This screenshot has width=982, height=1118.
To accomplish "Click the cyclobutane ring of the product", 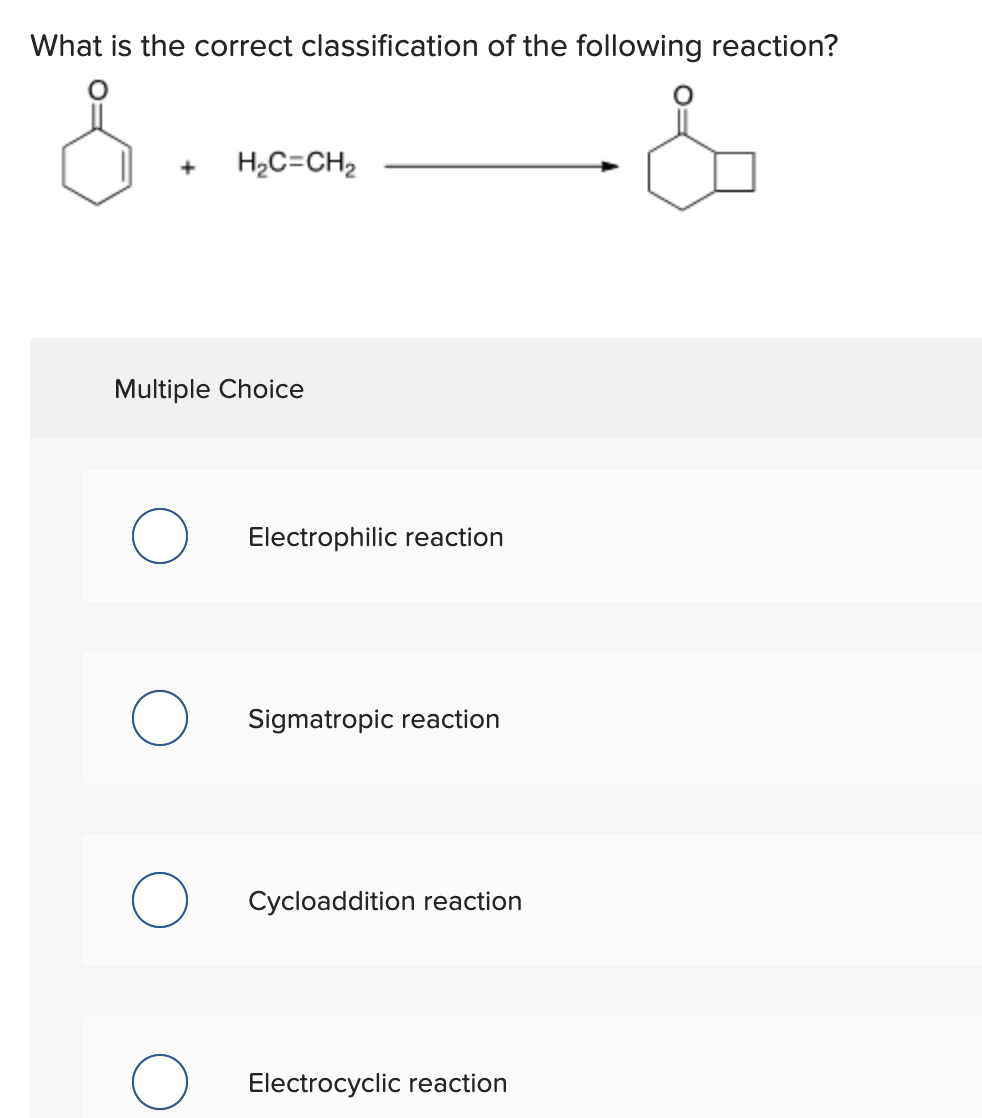I will [x=734, y=170].
